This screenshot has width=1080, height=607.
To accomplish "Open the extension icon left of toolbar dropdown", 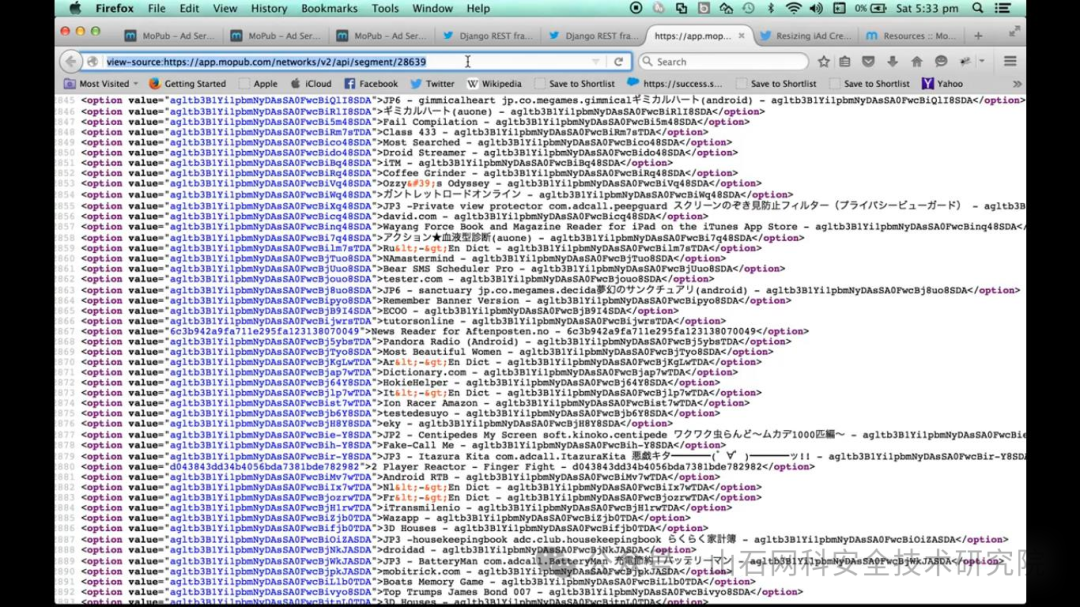I will [965, 61].
